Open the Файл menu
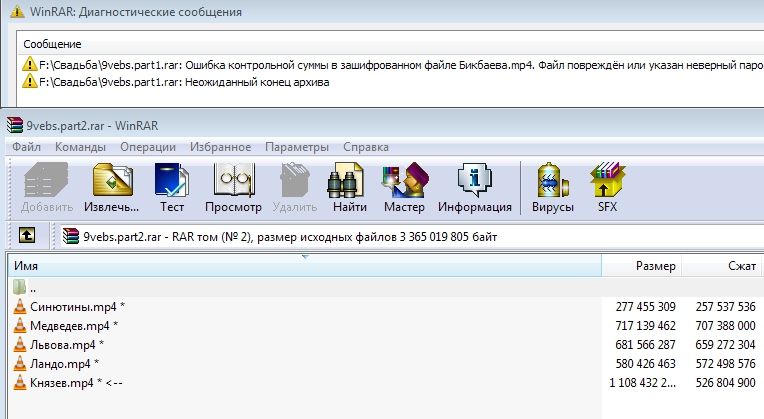The height and width of the screenshot is (419, 764). [x=26, y=147]
